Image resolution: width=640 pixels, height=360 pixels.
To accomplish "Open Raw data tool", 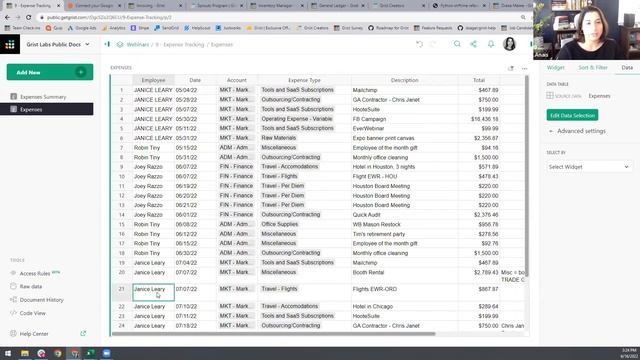I will (31, 287).
